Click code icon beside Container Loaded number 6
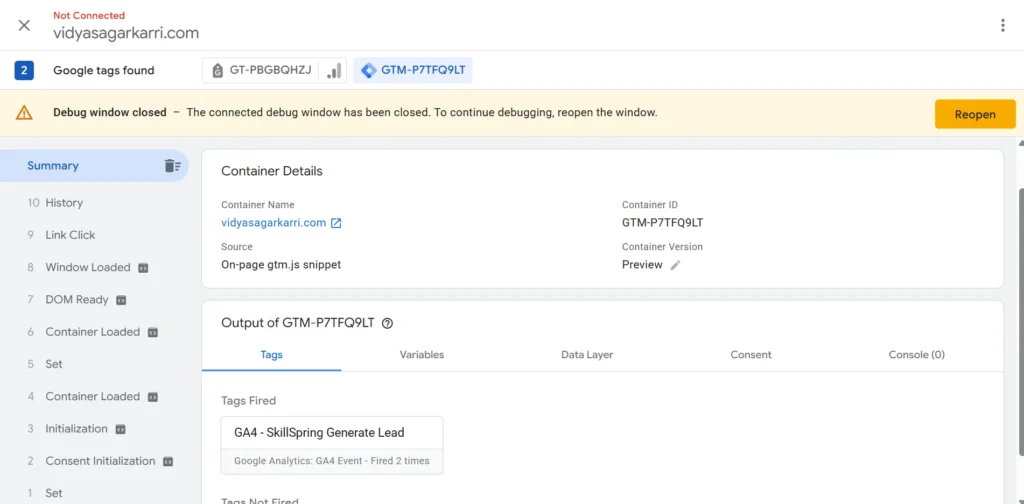This screenshot has width=1024, height=504. (x=152, y=332)
